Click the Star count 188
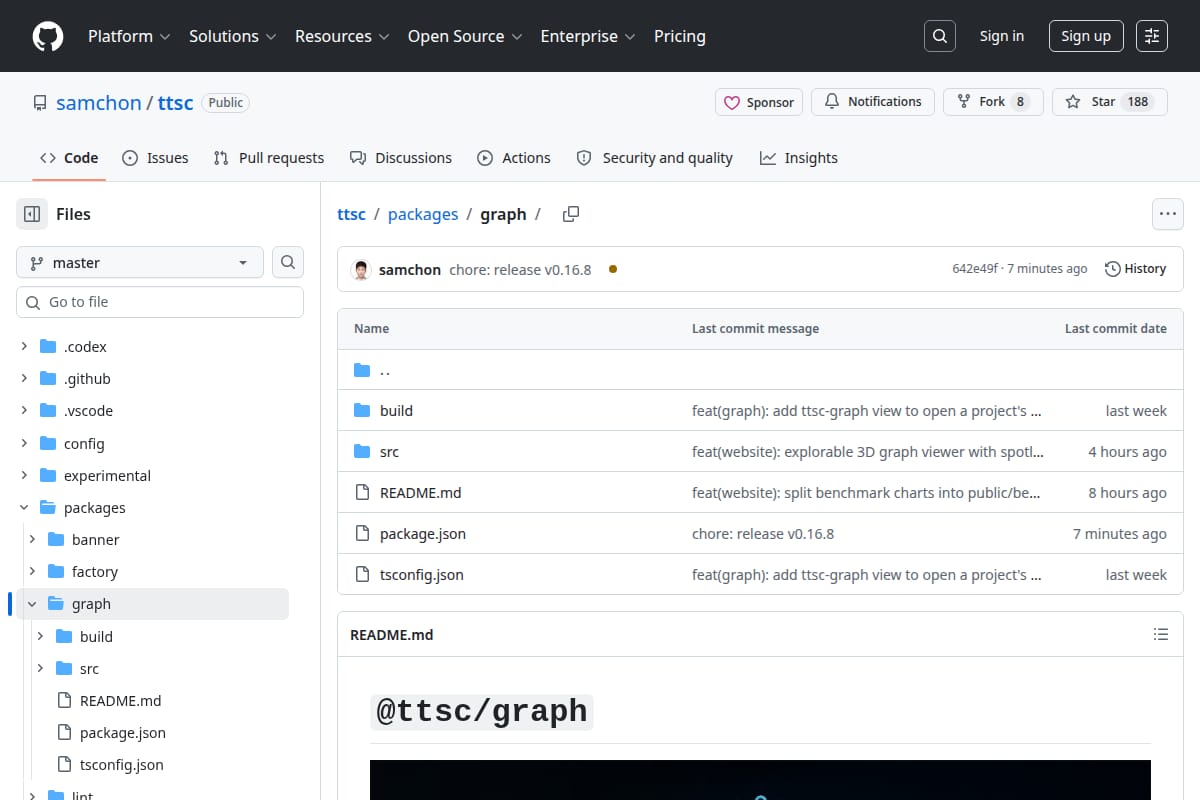 click(x=1138, y=102)
